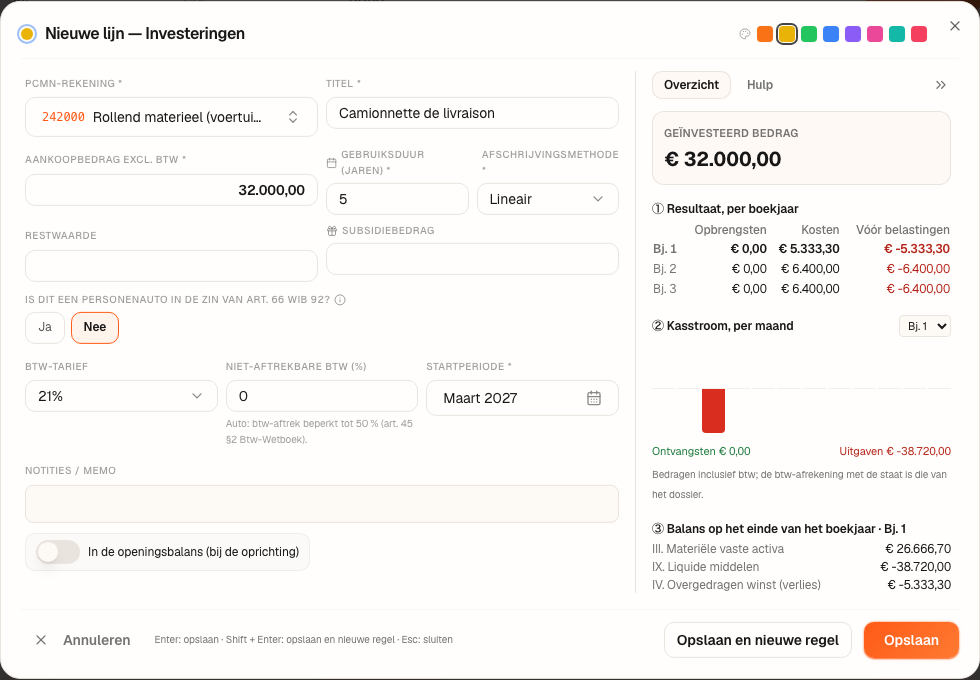Choose the purple color swatch
This screenshot has width=980, height=680.
[x=852, y=34]
